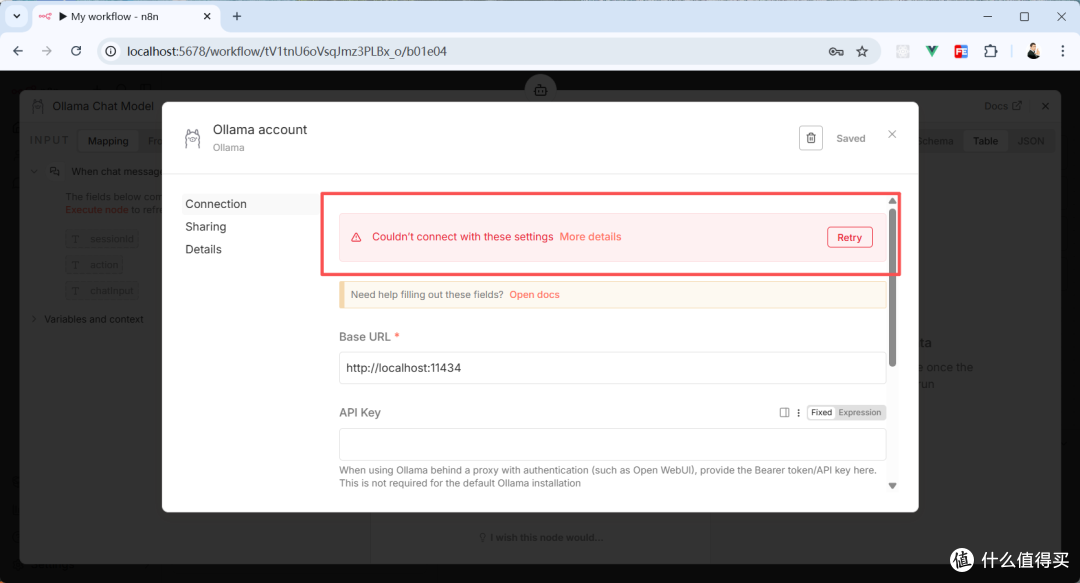Open the tab search dropdown arrow
Viewport: 1080px width, 583px height.
click(17, 16)
